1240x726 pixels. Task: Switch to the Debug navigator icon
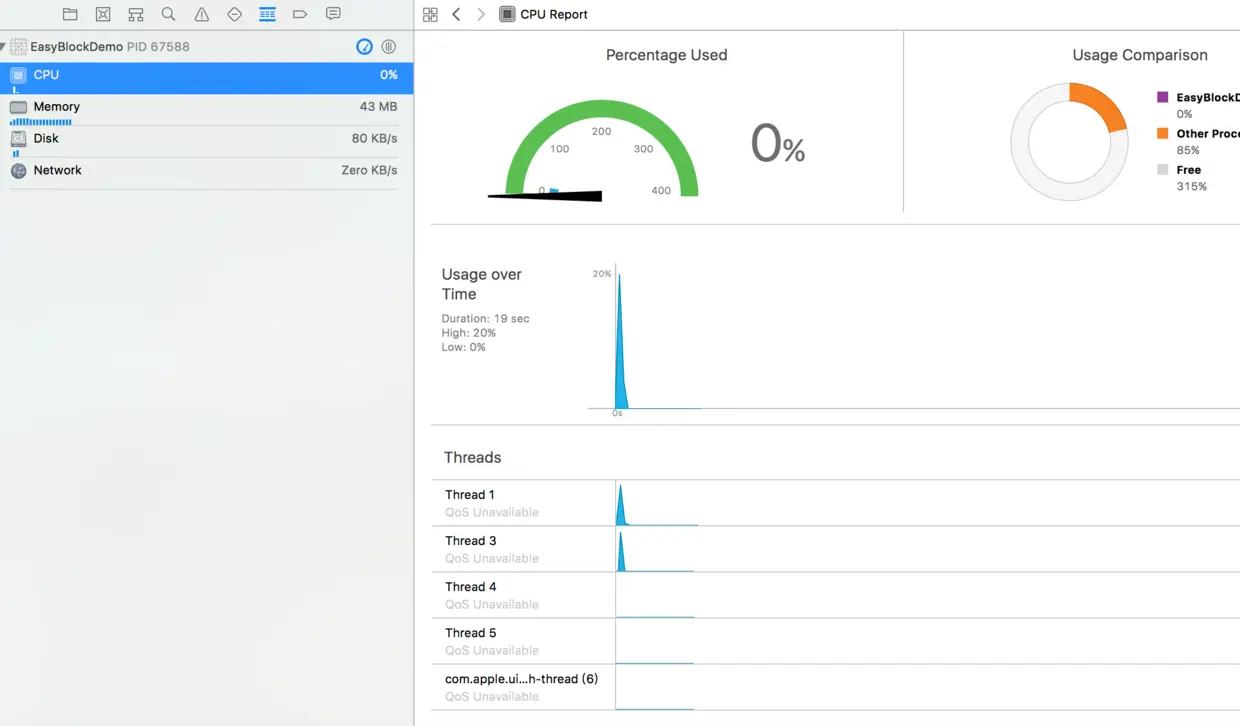[x=267, y=14]
